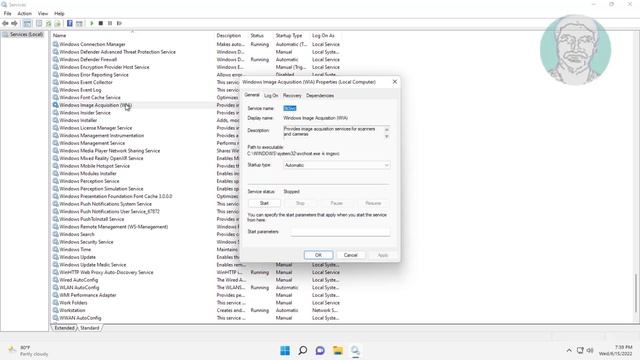Click the gear icon beside Windows Event Log

pyautogui.click(x=56, y=90)
